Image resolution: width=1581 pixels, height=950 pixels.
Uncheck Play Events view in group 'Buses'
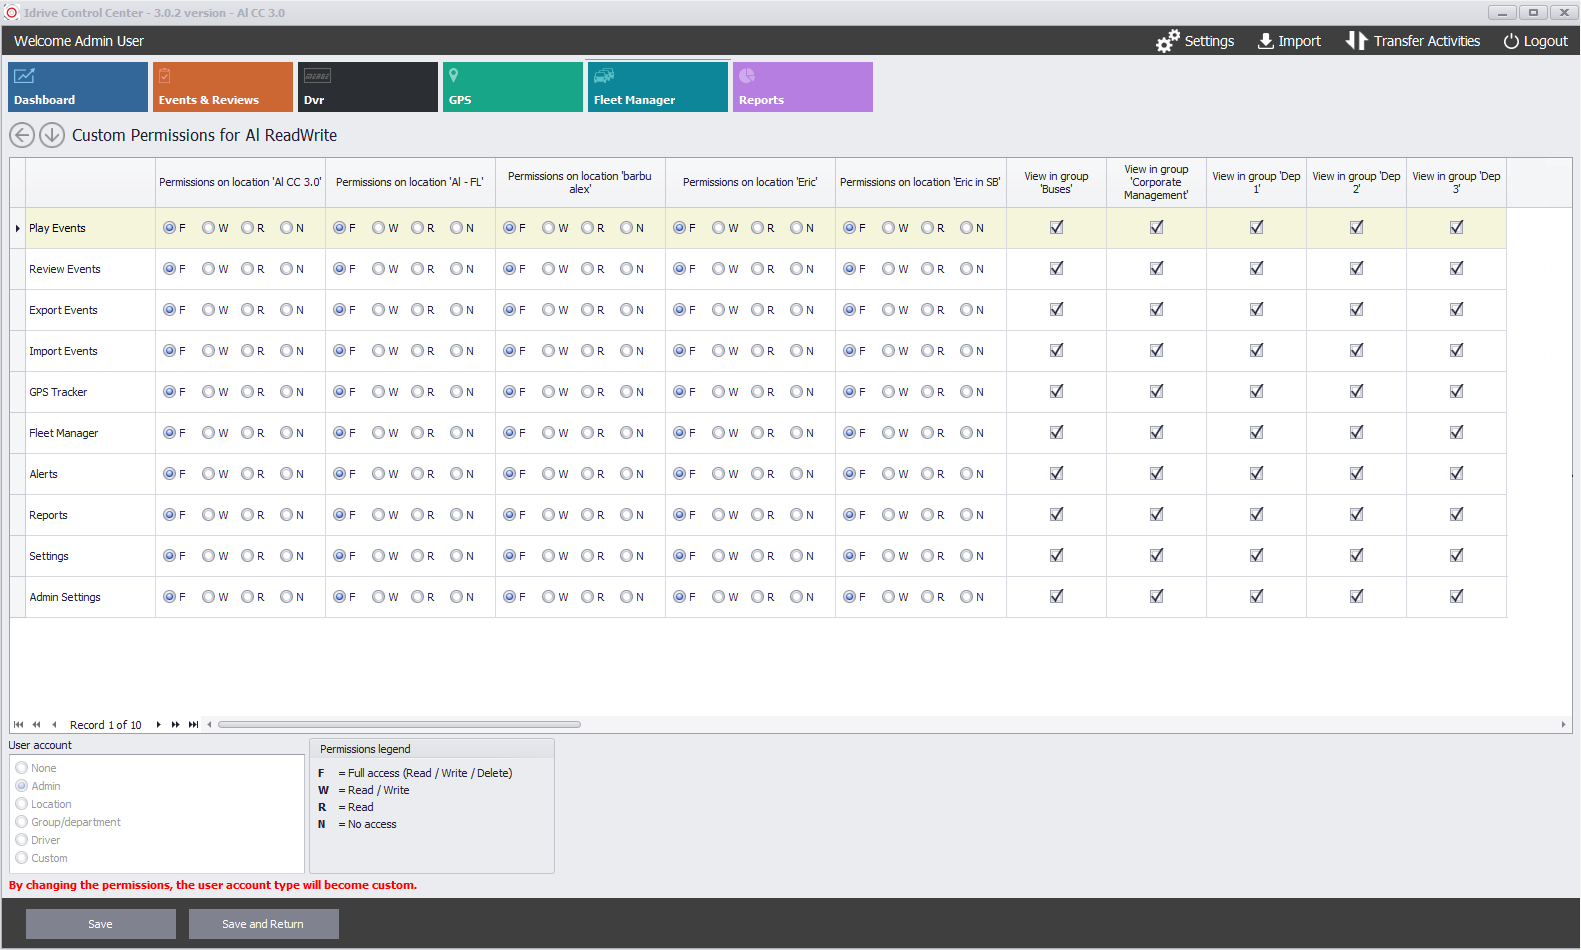[1056, 228]
